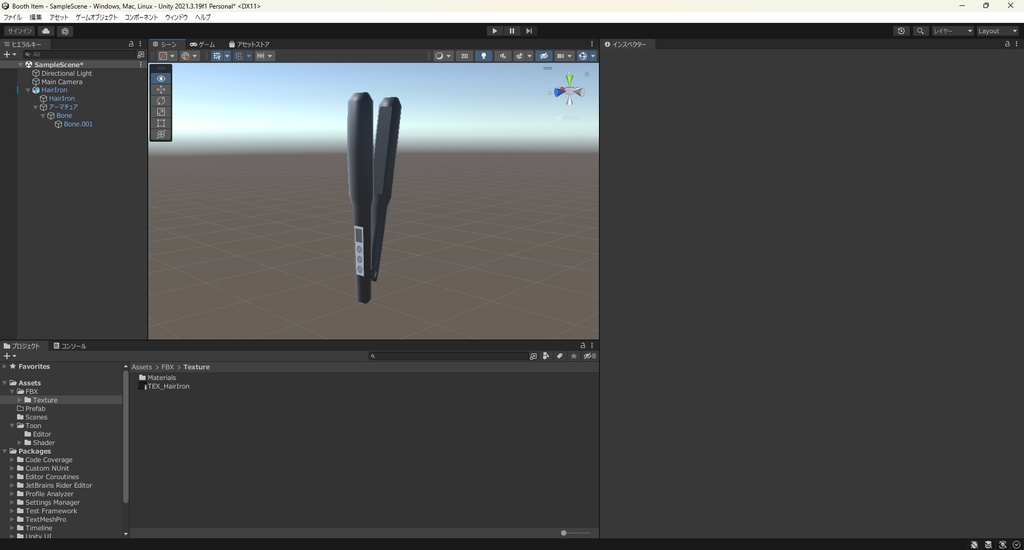Select the Rect tool in scene overlay
This screenshot has width=1024, height=550.
[x=161, y=123]
